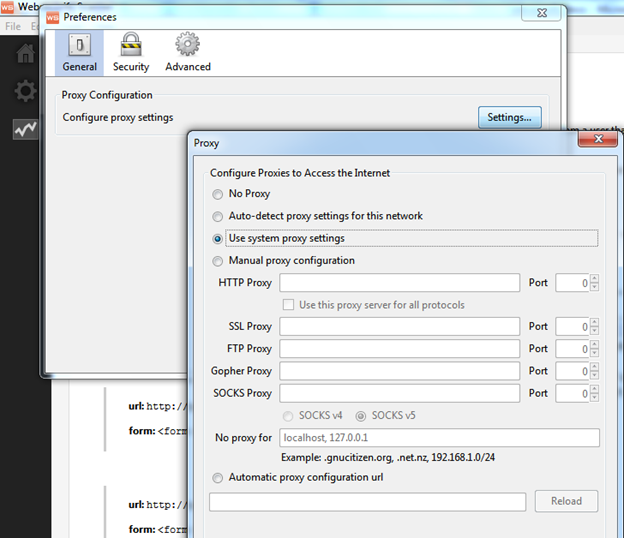
Task: Select the activity graph sidebar icon
Action: pos(25,129)
